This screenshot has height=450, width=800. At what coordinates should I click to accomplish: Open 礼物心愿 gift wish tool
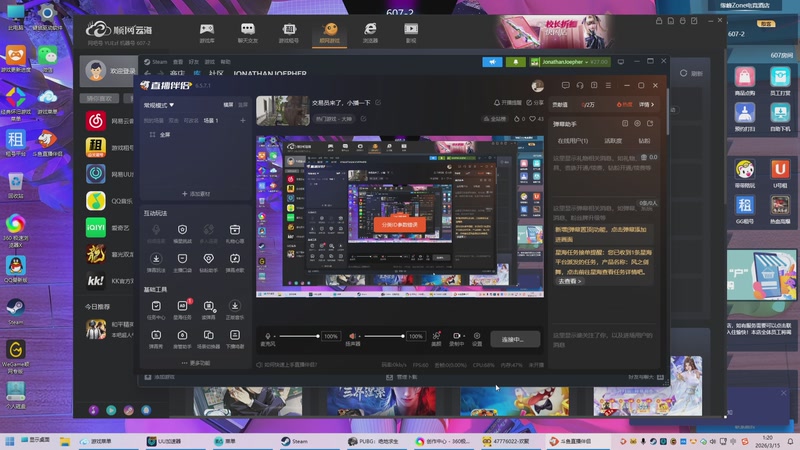(235, 234)
